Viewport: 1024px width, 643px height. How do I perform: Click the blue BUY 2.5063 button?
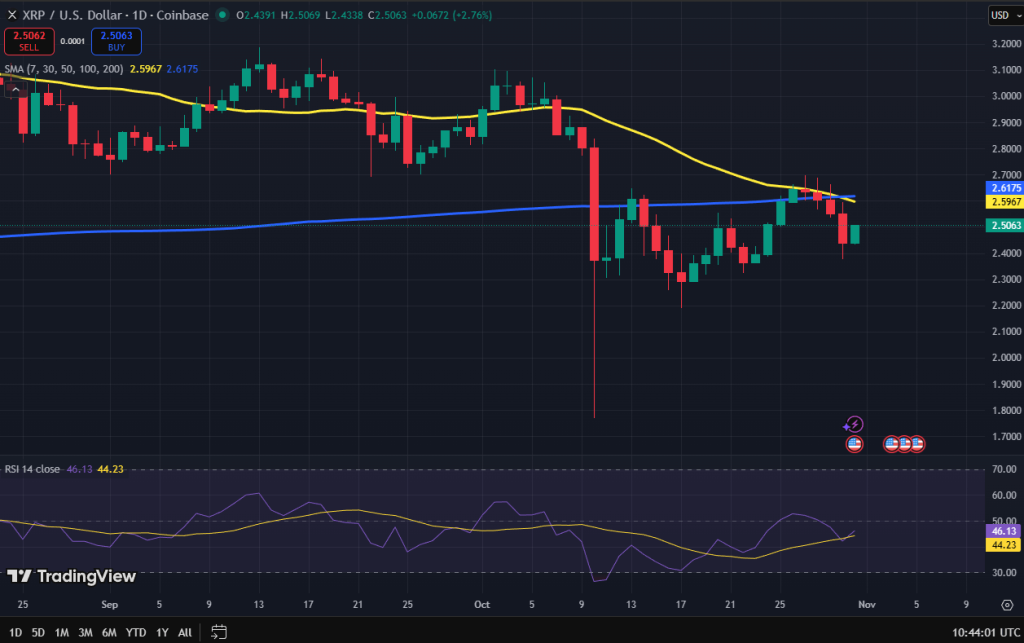[x=116, y=41]
